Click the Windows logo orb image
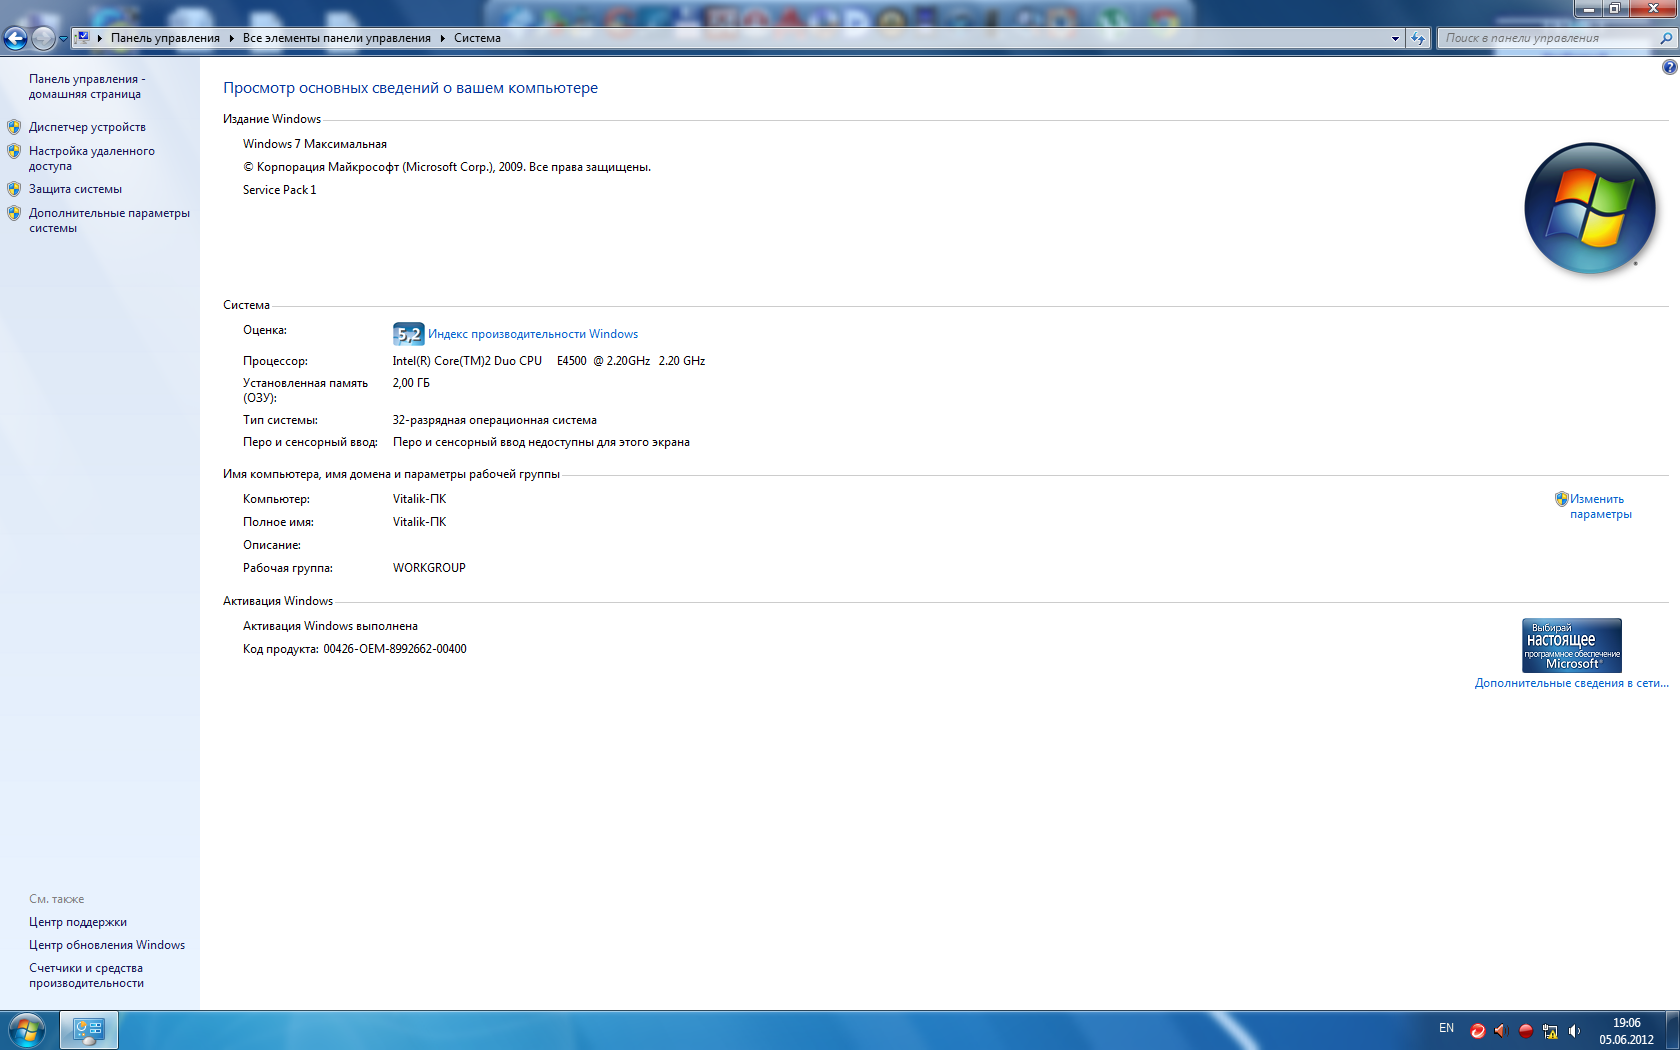The image size is (1680, 1050). pos(1589,208)
